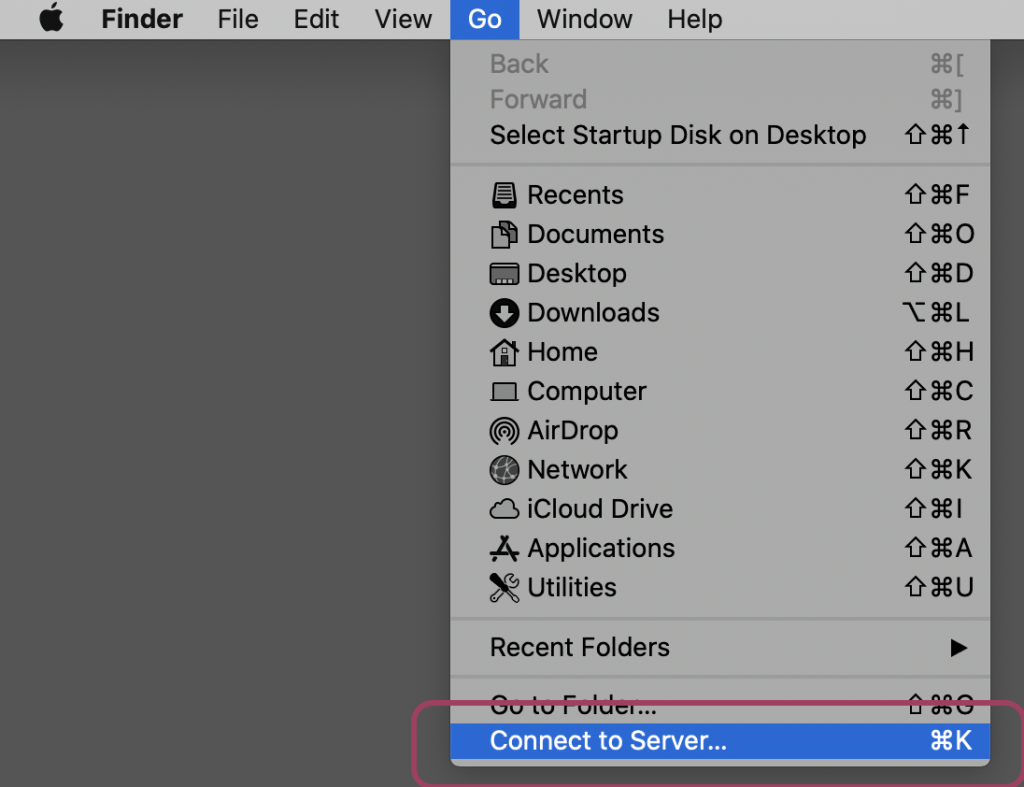Open the Window menu

click(x=584, y=19)
